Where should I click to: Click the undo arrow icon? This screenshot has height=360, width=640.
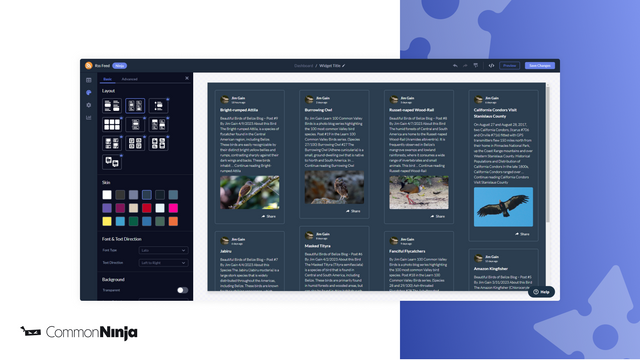point(455,66)
